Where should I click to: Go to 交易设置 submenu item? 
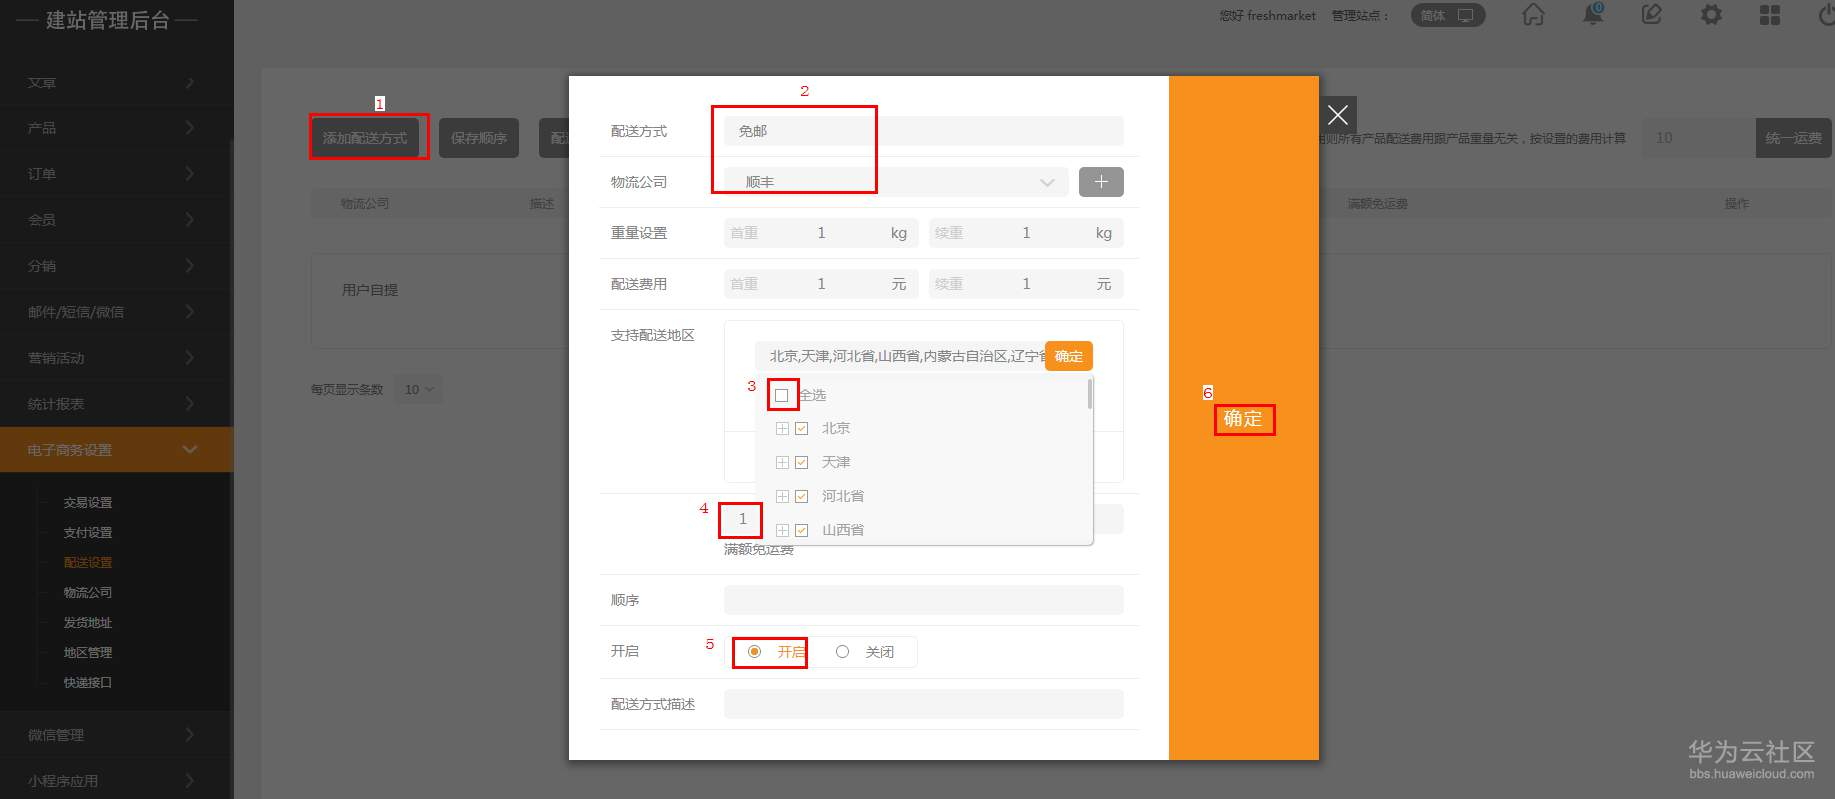(88, 503)
